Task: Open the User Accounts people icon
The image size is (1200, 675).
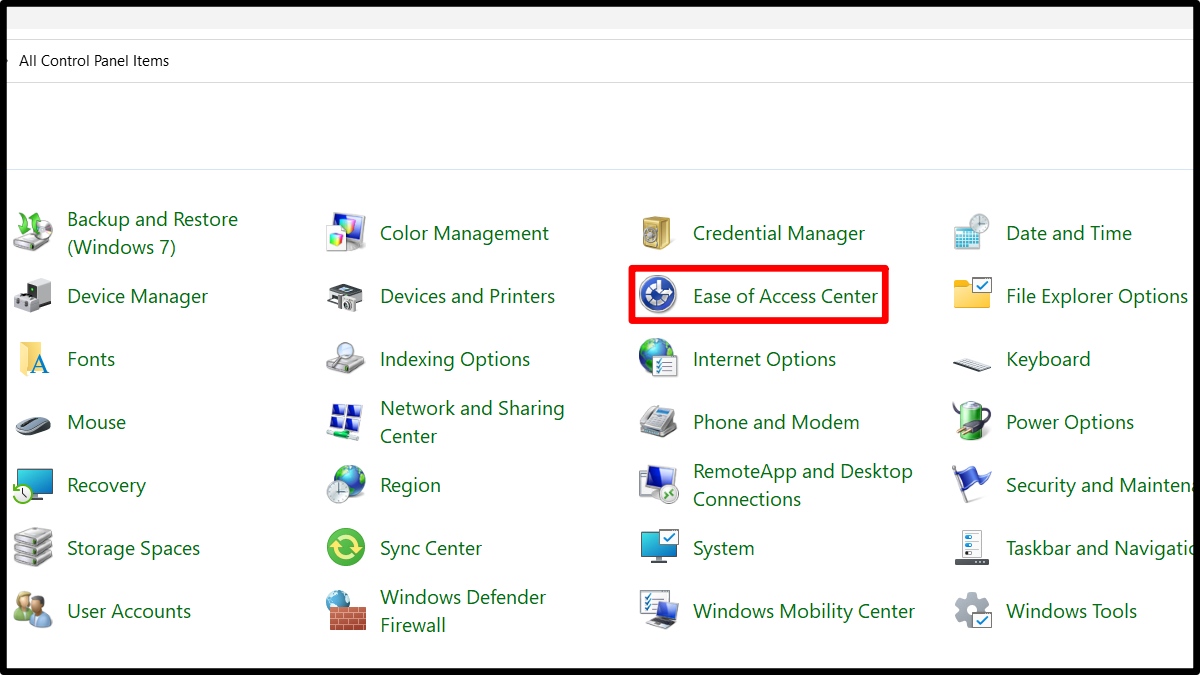Action: (33, 610)
